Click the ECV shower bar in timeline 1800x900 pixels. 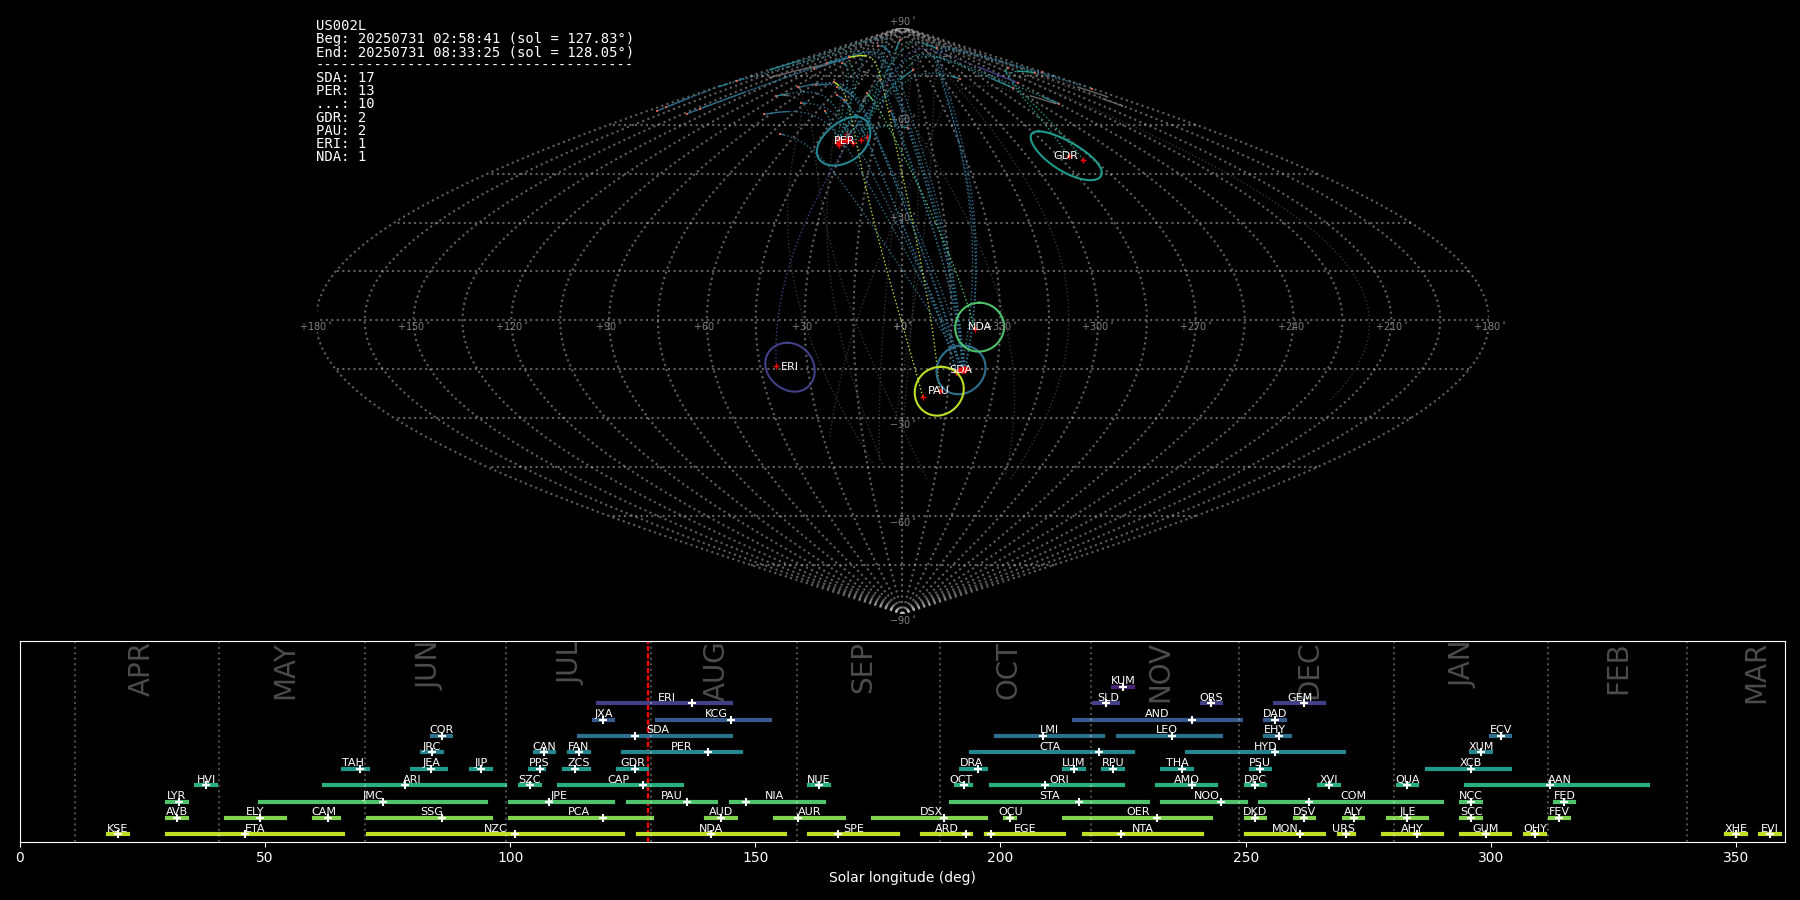1500,736
